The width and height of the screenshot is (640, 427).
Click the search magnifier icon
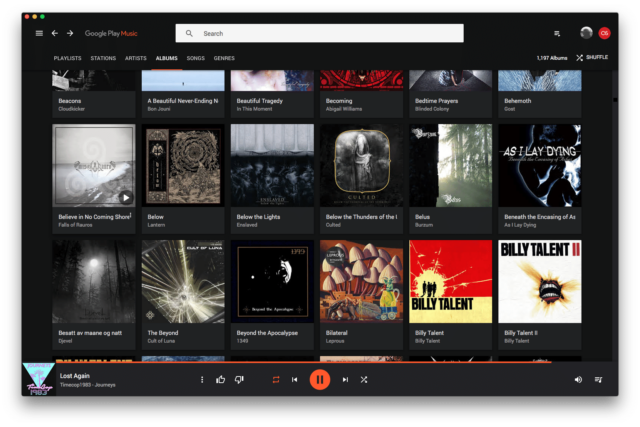(189, 33)
